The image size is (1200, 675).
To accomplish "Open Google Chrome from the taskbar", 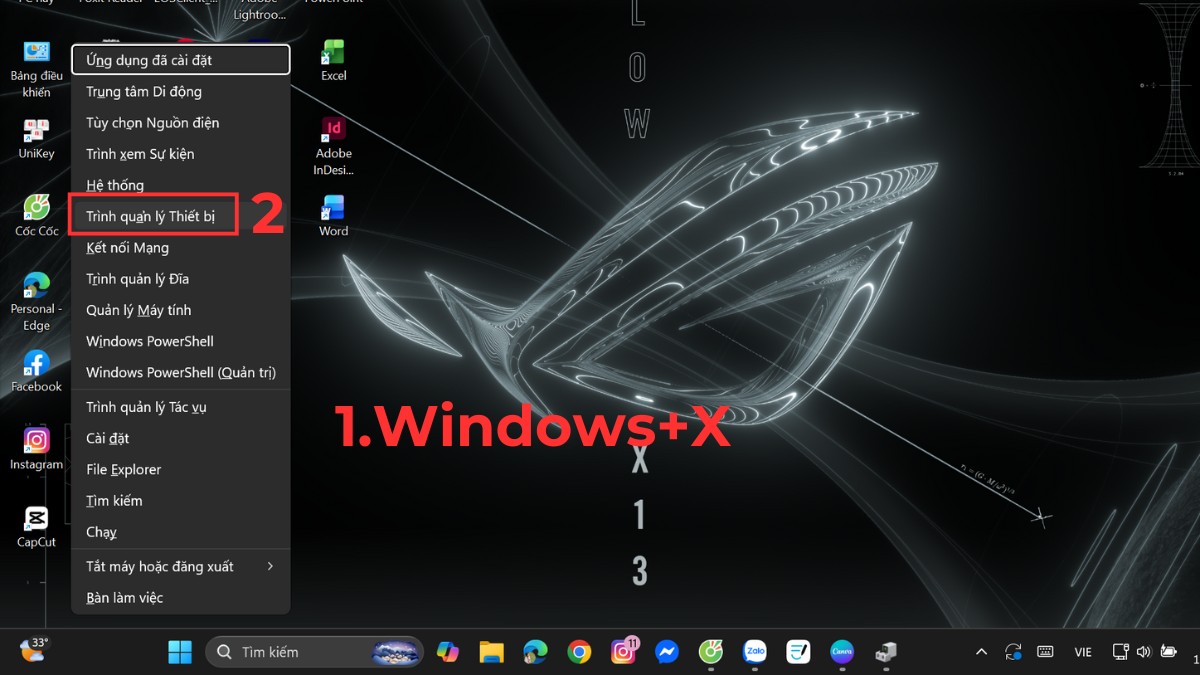I will pos(579,652).
